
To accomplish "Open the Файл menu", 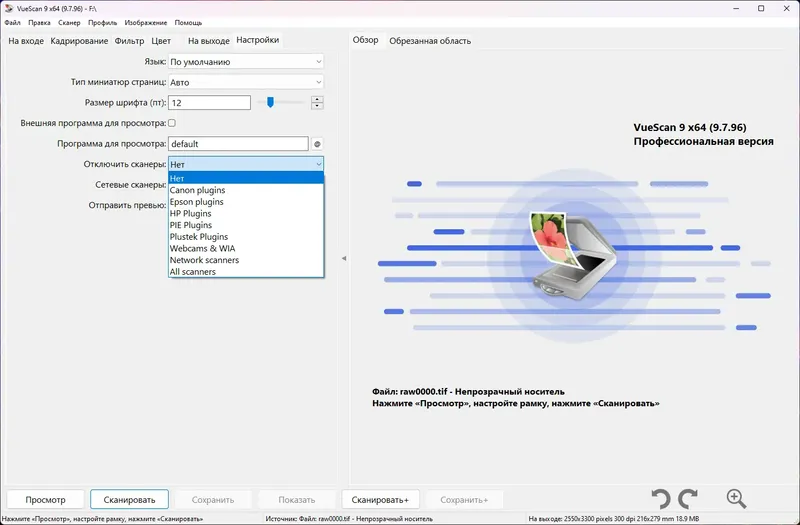I will pyautogui.click(x=12, y=22).
